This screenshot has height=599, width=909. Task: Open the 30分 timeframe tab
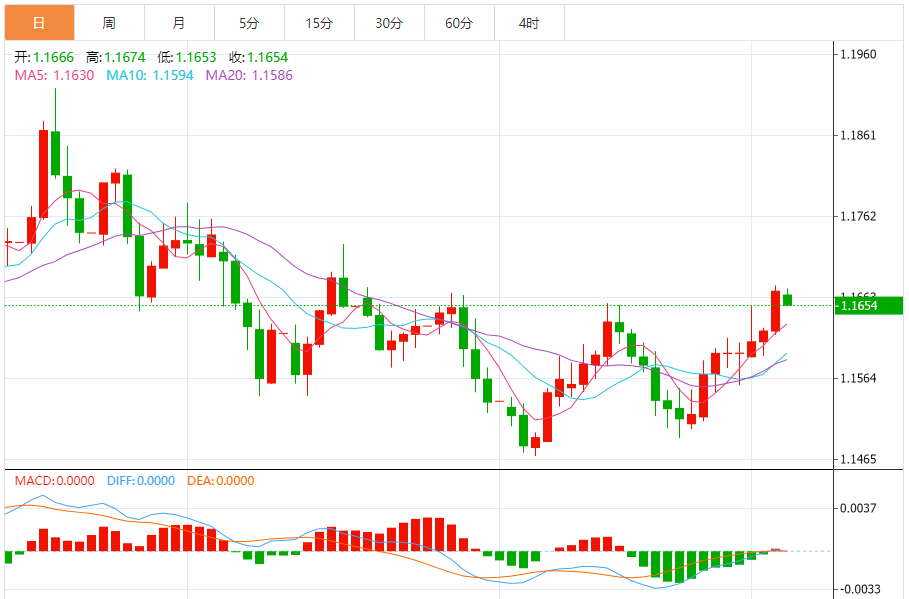click(389, 23)
